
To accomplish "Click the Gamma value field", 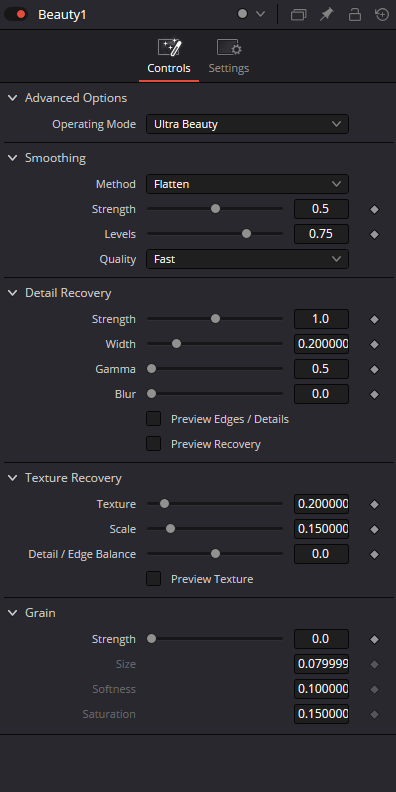I will [x=321, y=369].
